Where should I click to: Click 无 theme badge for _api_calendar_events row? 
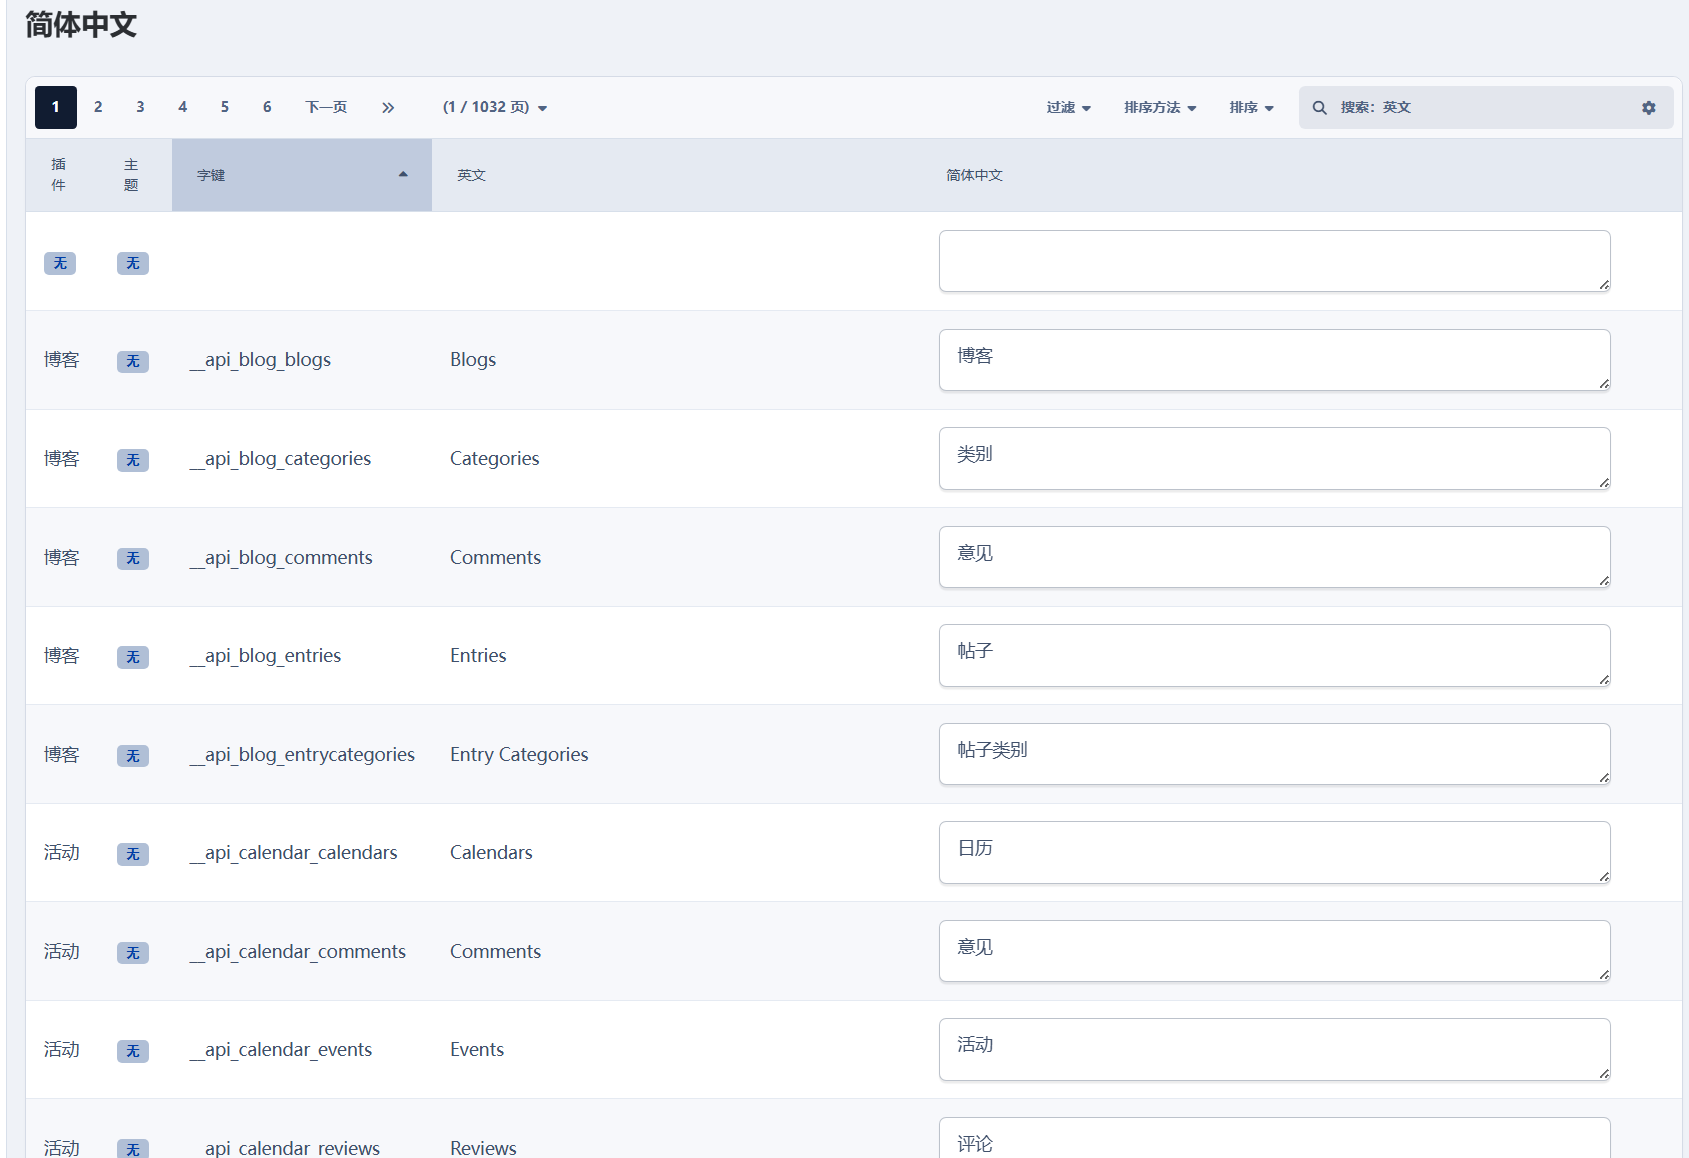(133, 1051)
